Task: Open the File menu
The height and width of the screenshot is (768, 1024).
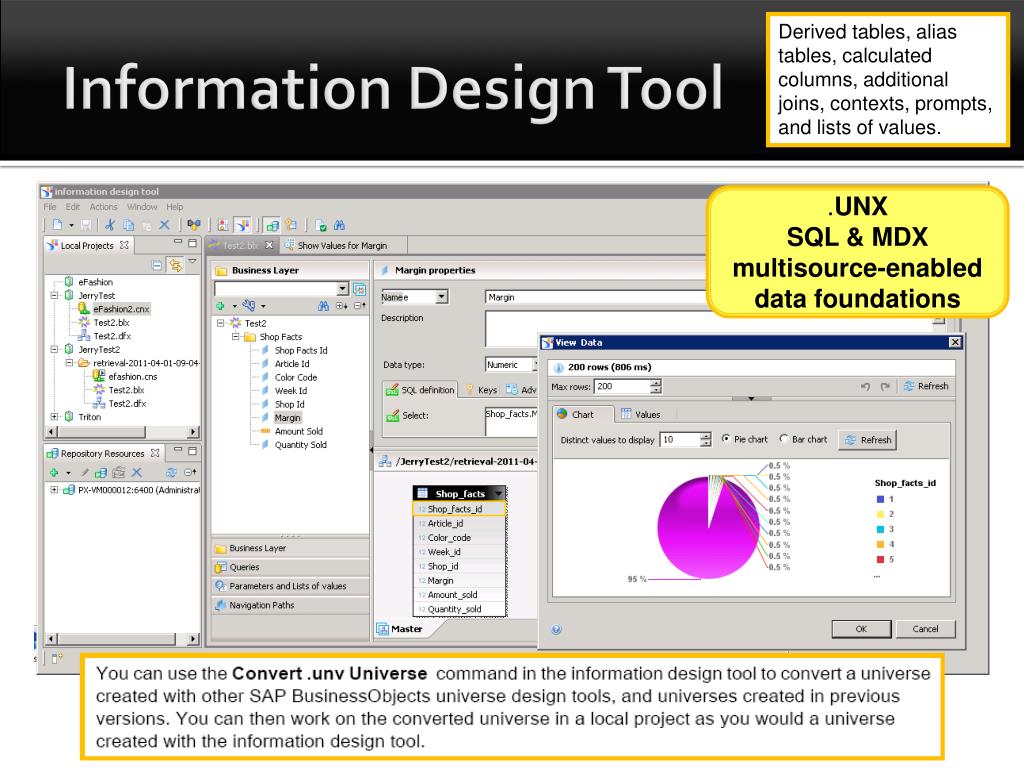Action: pos(50,206)
